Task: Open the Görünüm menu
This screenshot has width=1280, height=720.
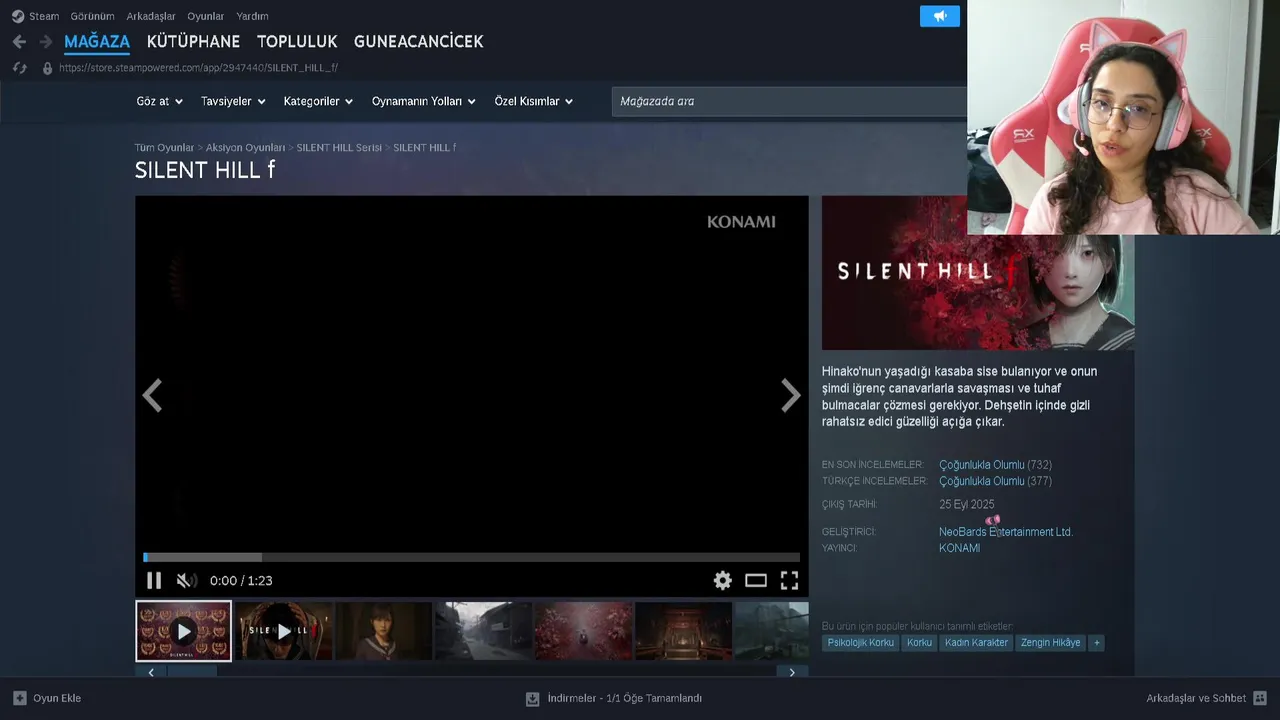Action: pyautogui.click(x=92, y=16)
